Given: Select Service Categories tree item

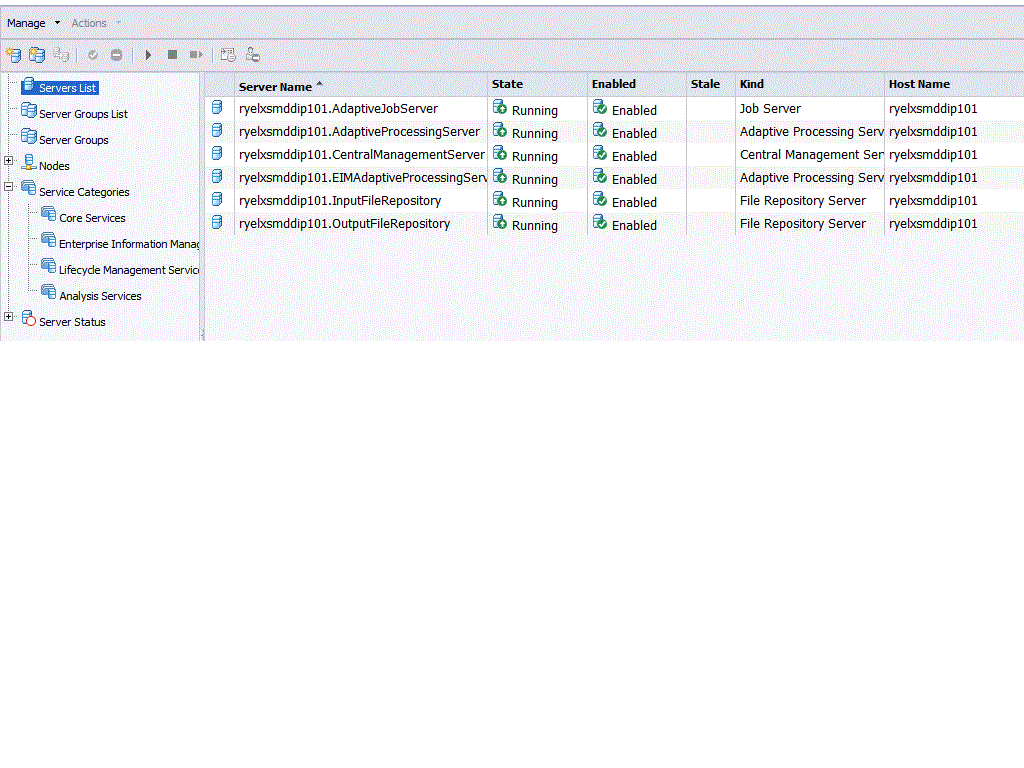Looking at the screenshot, I should tap(84, 192).
